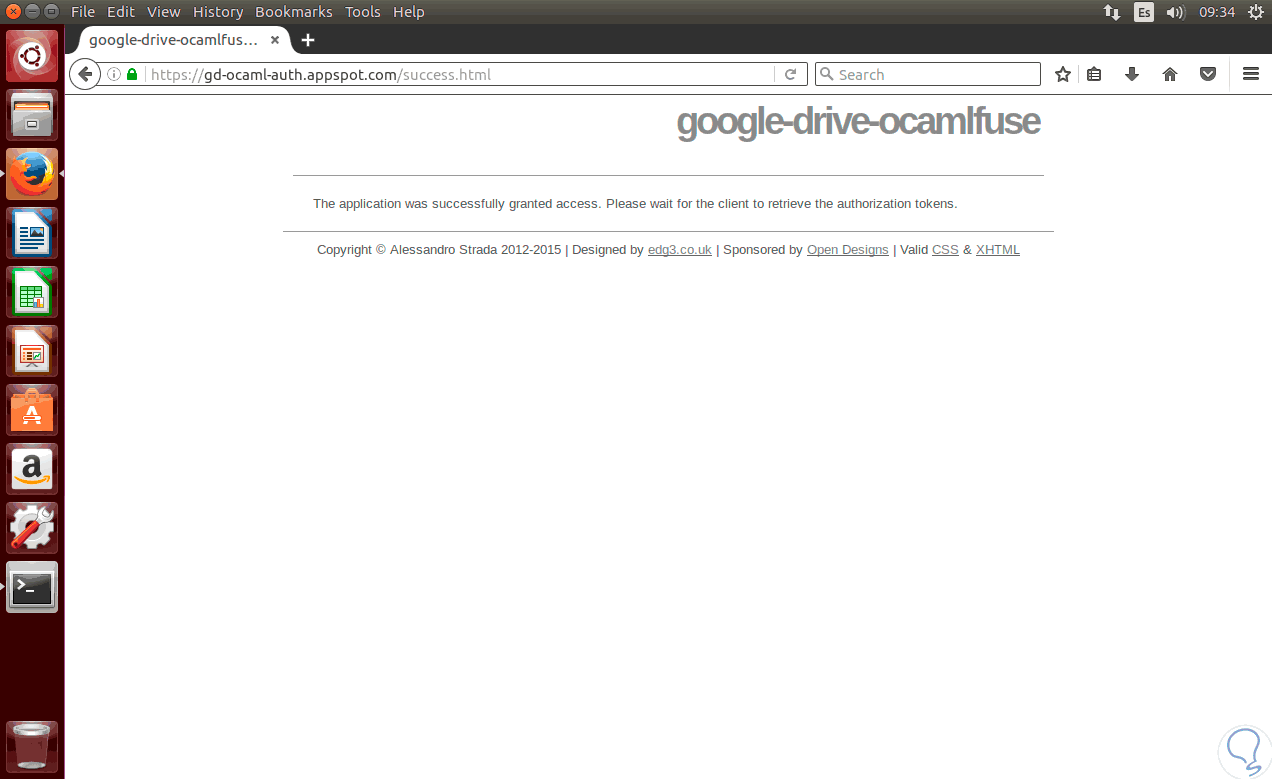Viewport: 1272px width, 779px height.
Task: Open the Edit menu
Action: point(121,12)
